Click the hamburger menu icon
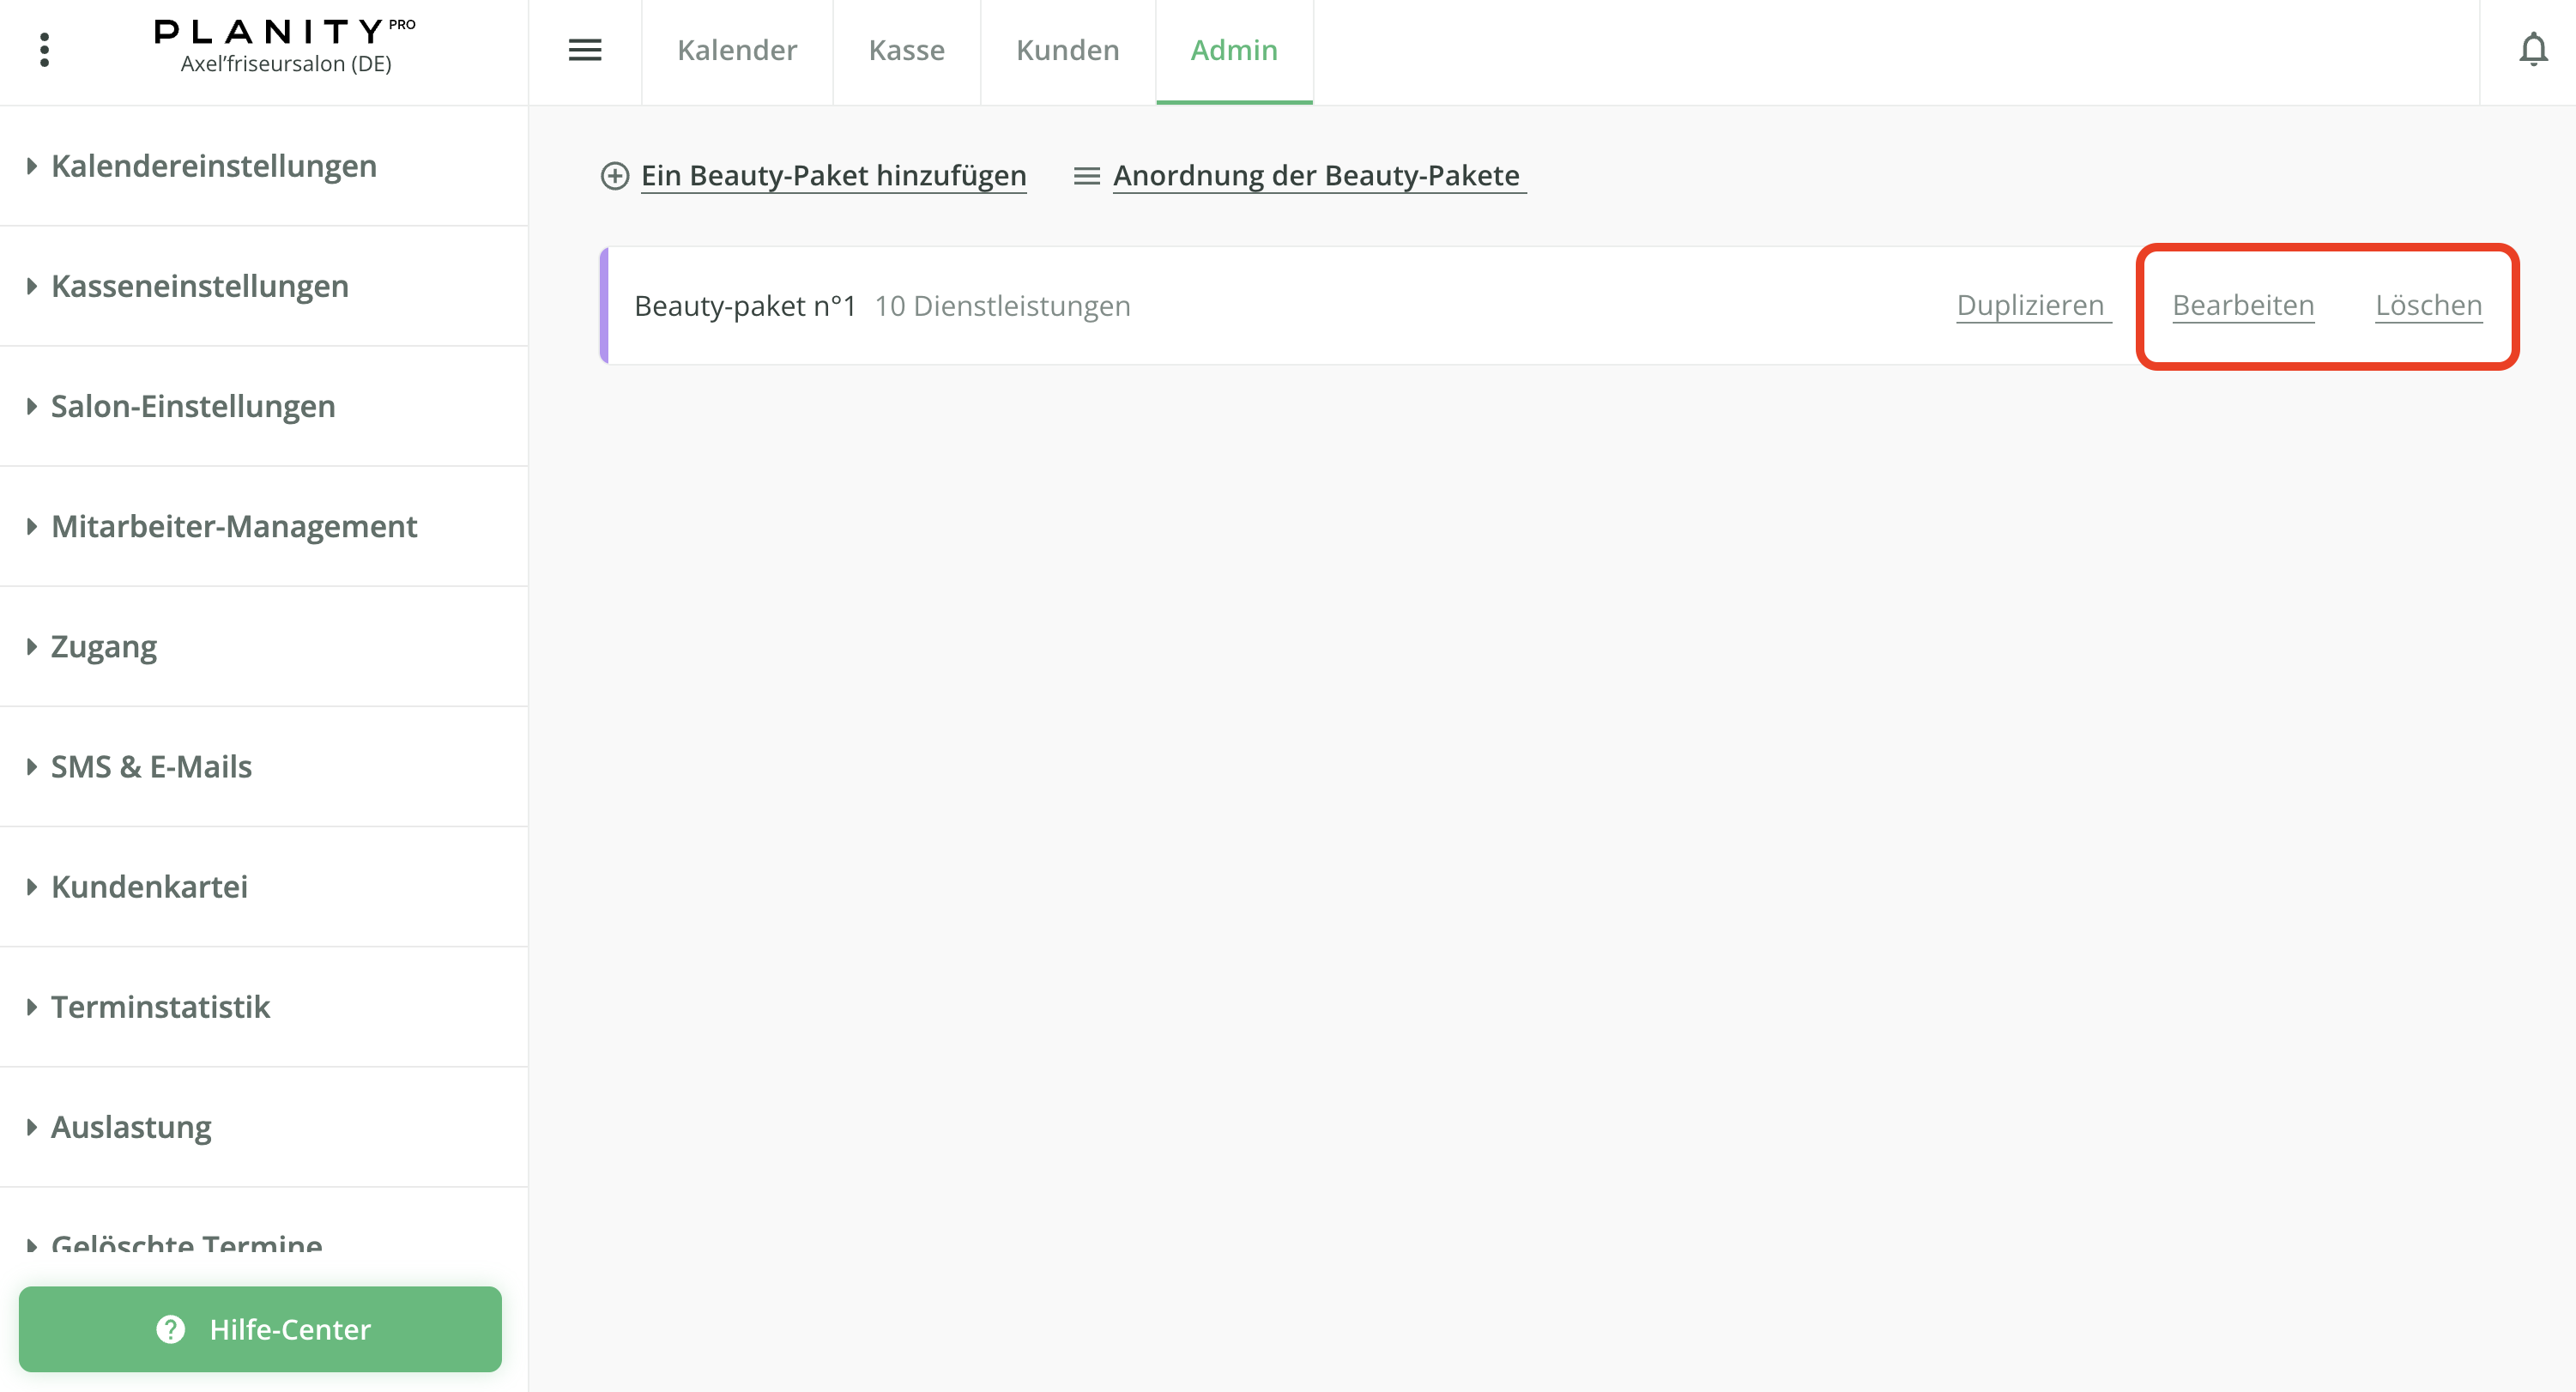The height and width of the screenshot is (1392, 2576). [x=585, y=50]
